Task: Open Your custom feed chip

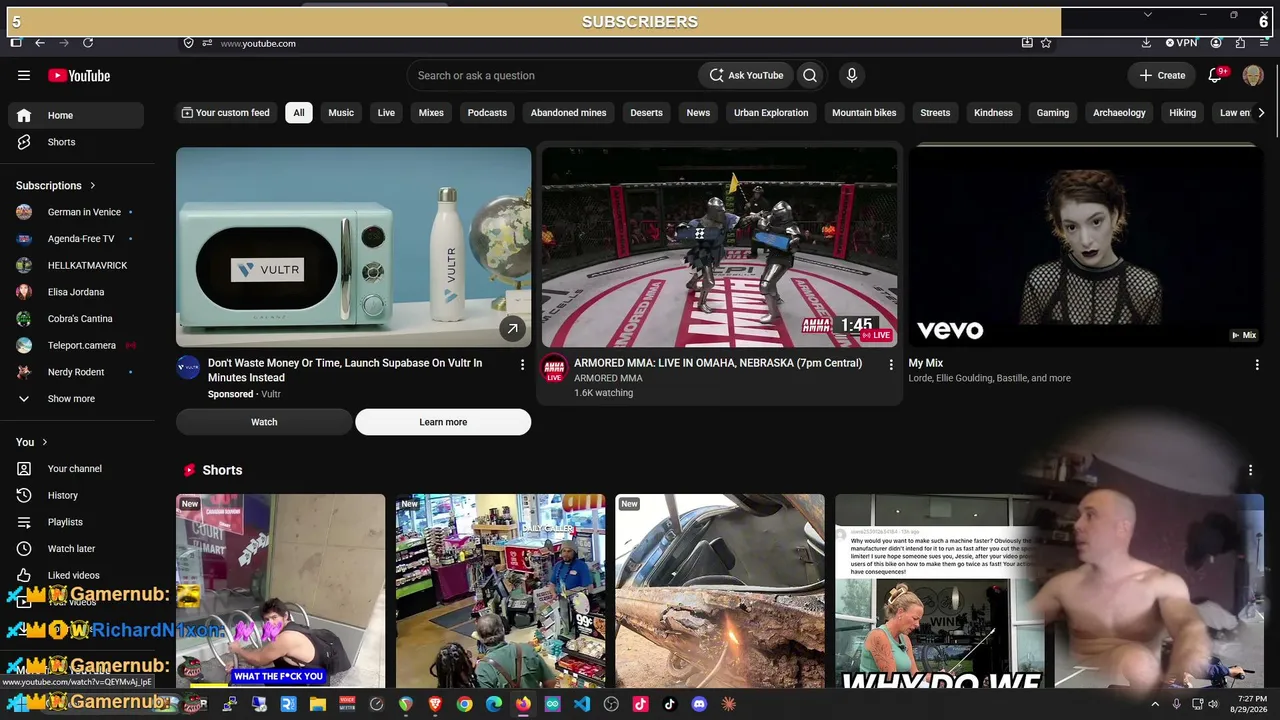Action: tap(225, 113)
